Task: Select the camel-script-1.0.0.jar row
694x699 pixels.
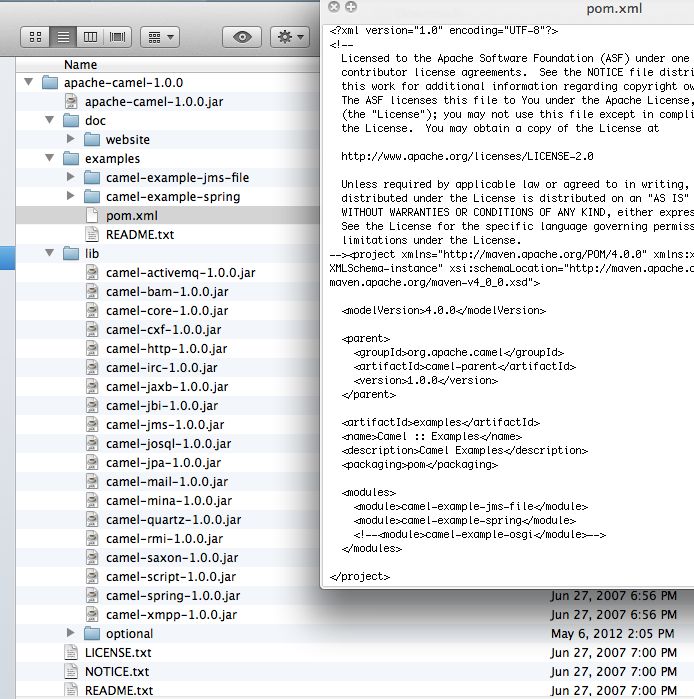Action: pyautogui.click(x=168, y=576)
